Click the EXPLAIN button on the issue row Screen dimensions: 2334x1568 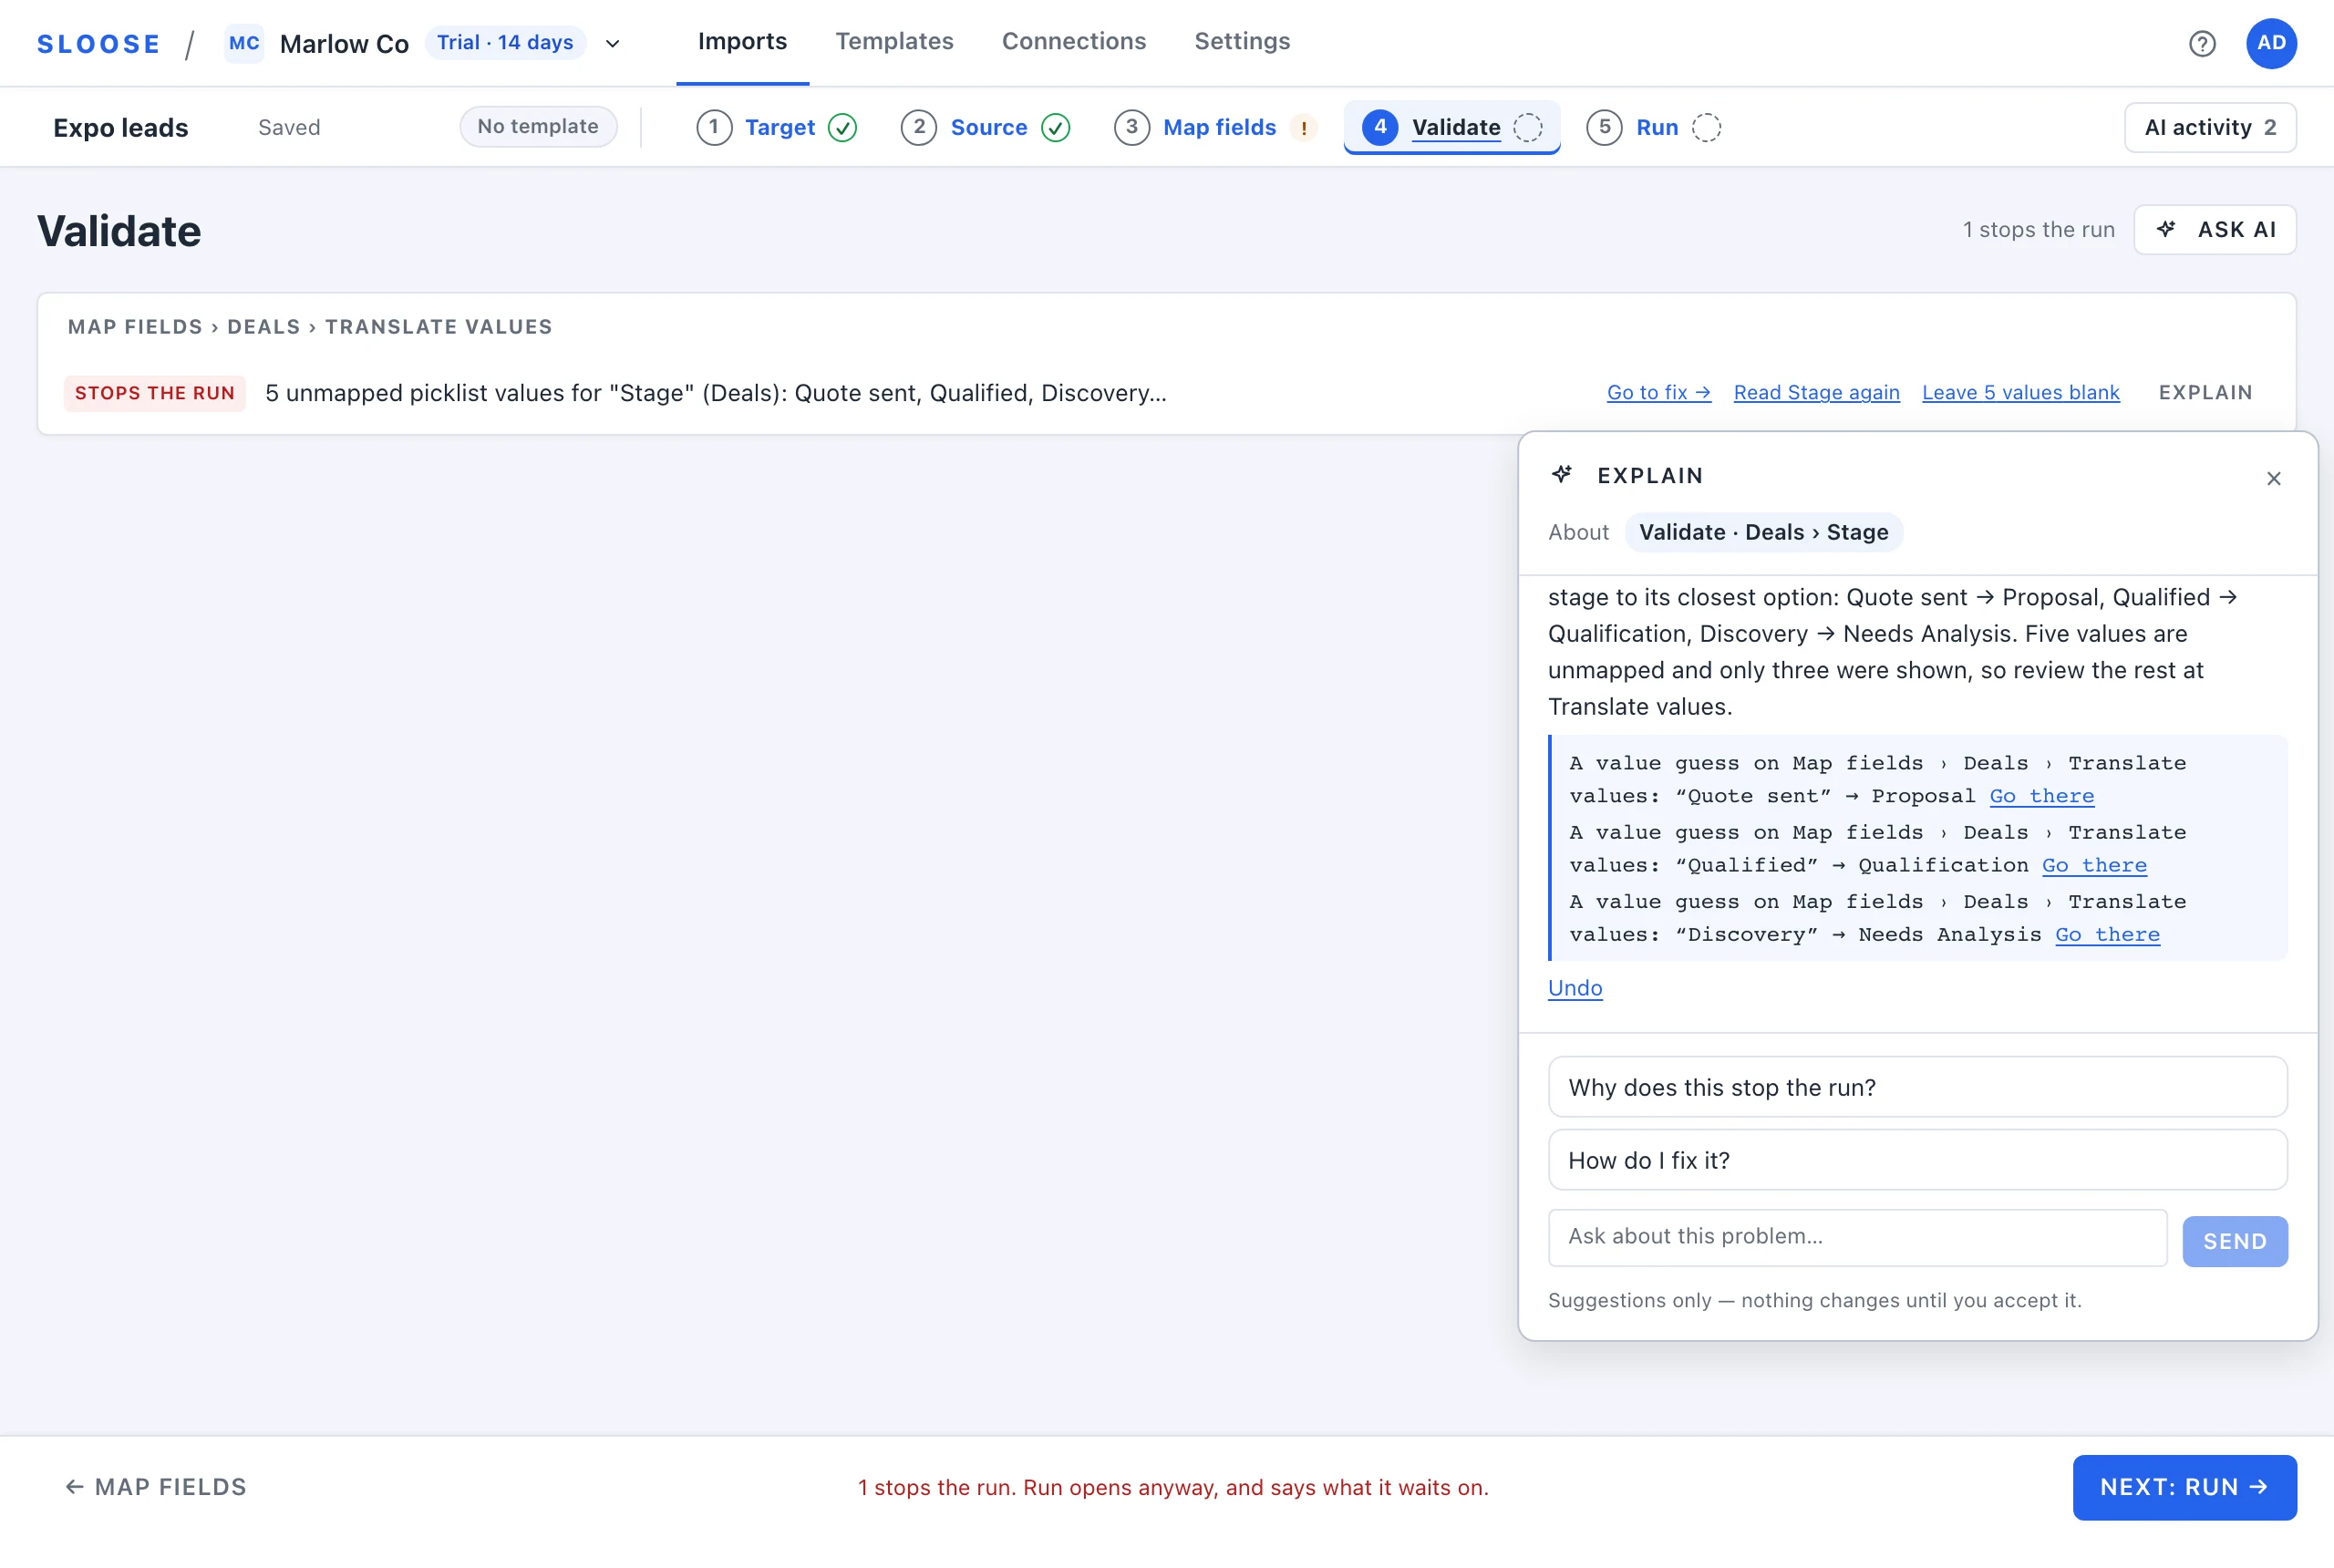point(2205,393)
